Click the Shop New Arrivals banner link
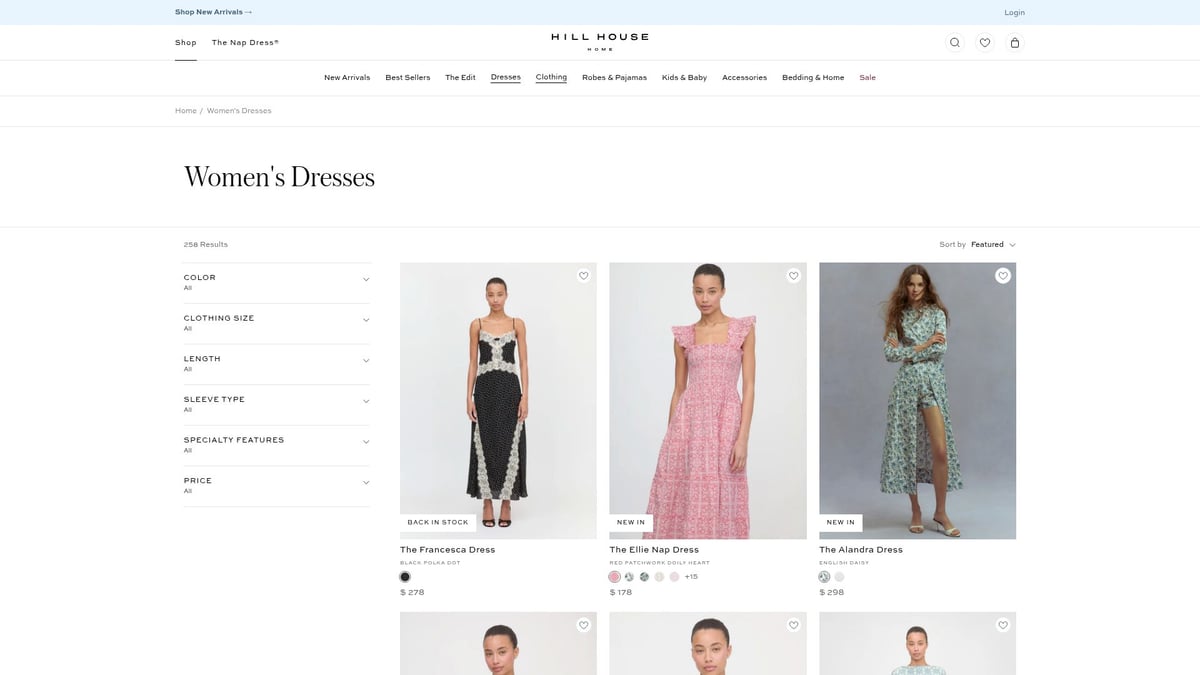 213,12
